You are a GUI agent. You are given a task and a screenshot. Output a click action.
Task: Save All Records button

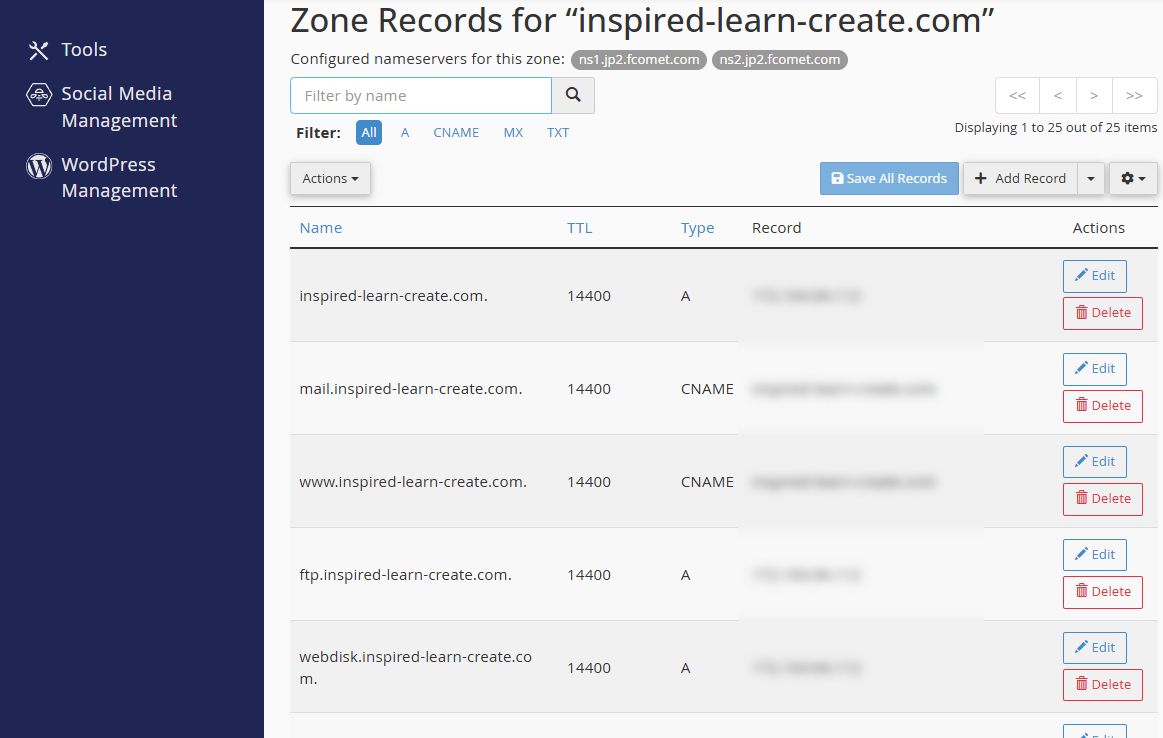coord(889,179)
